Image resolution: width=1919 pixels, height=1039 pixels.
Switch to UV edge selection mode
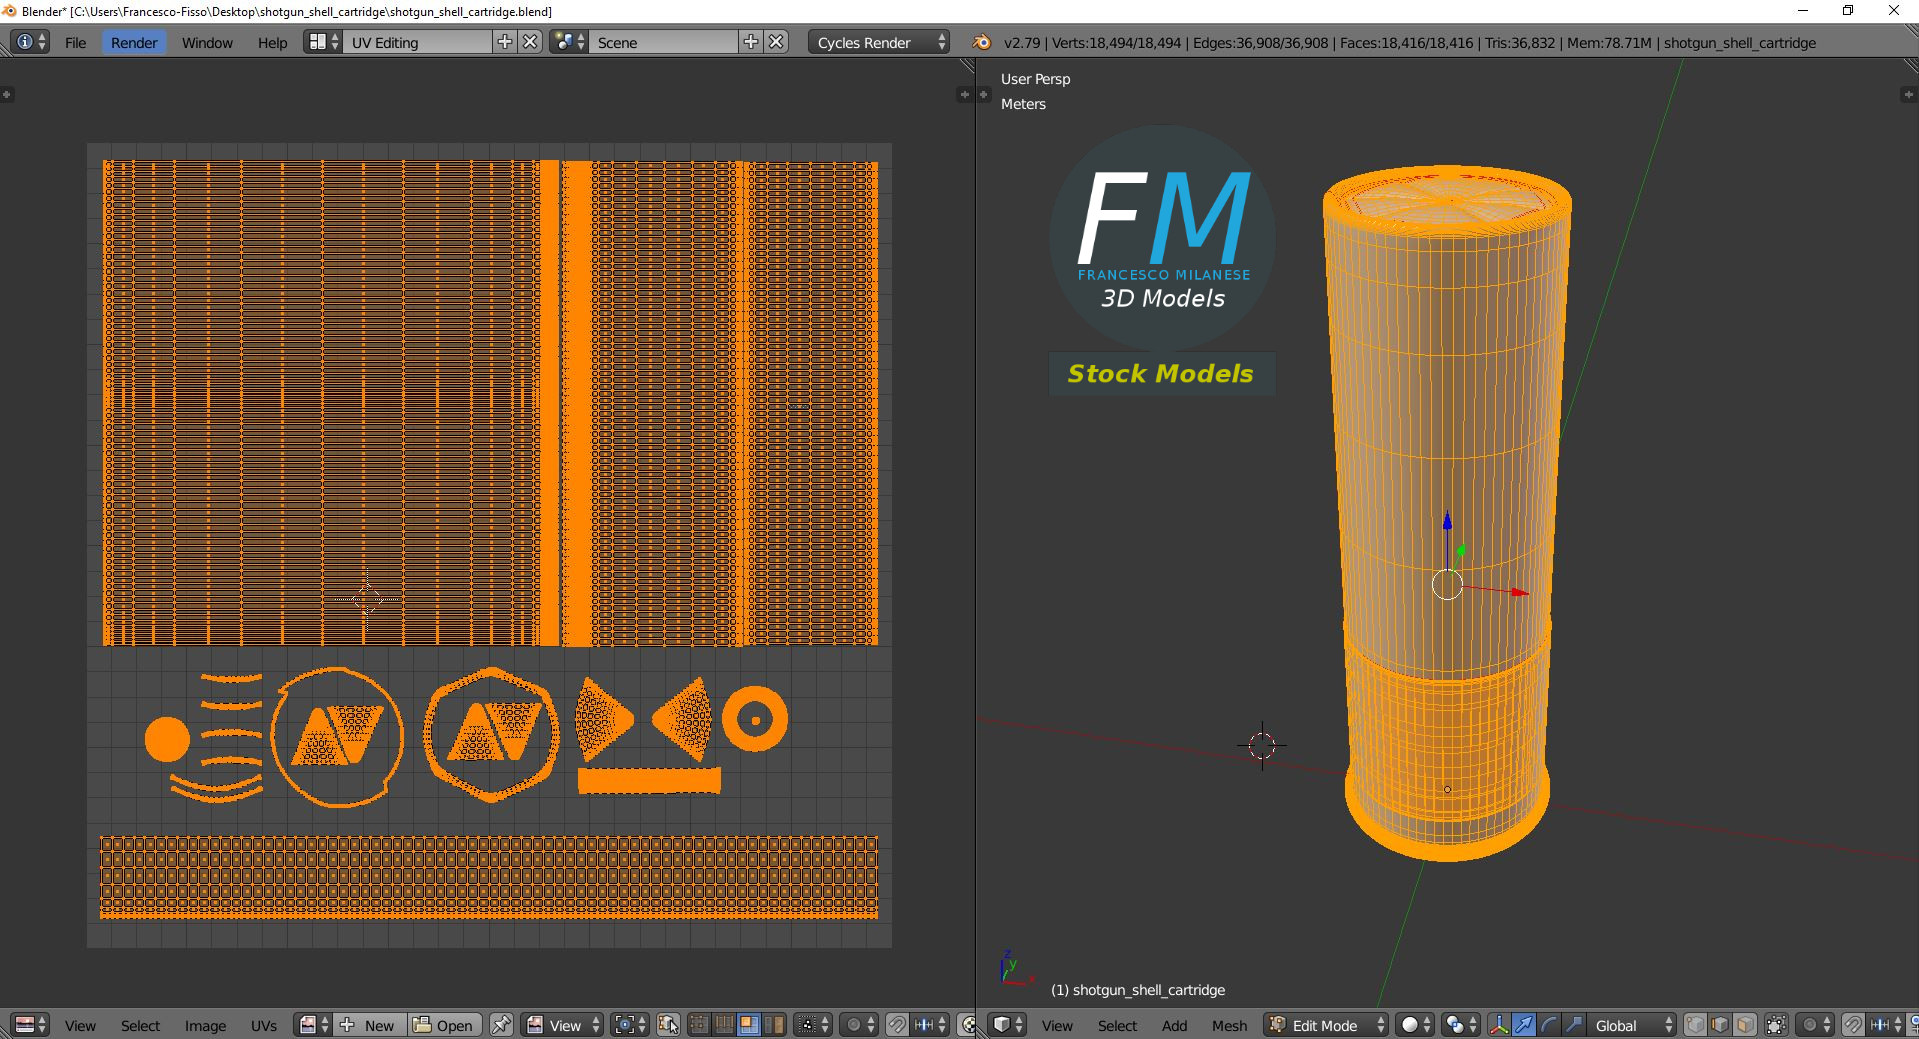(x=723, y=1025)
